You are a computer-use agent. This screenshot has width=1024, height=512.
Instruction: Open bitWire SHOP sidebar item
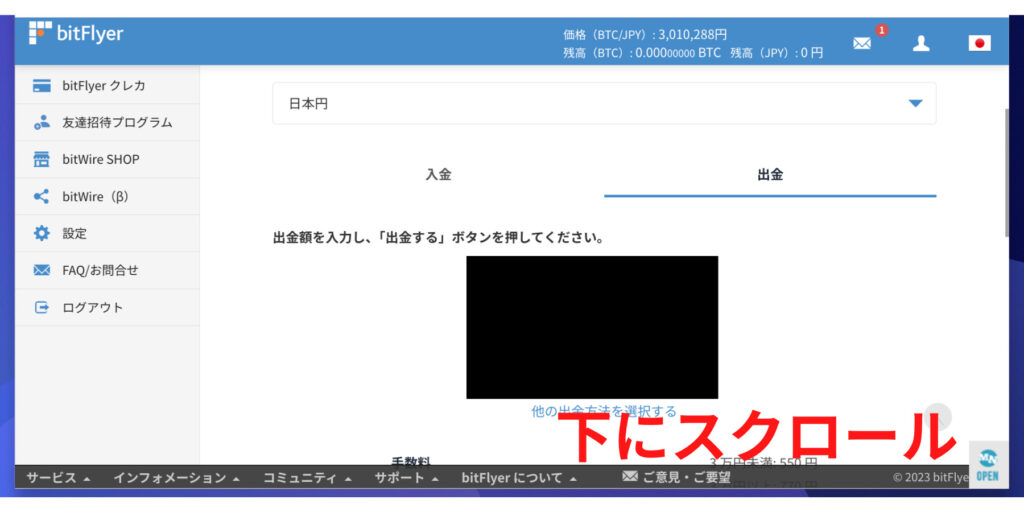[107, 159]
